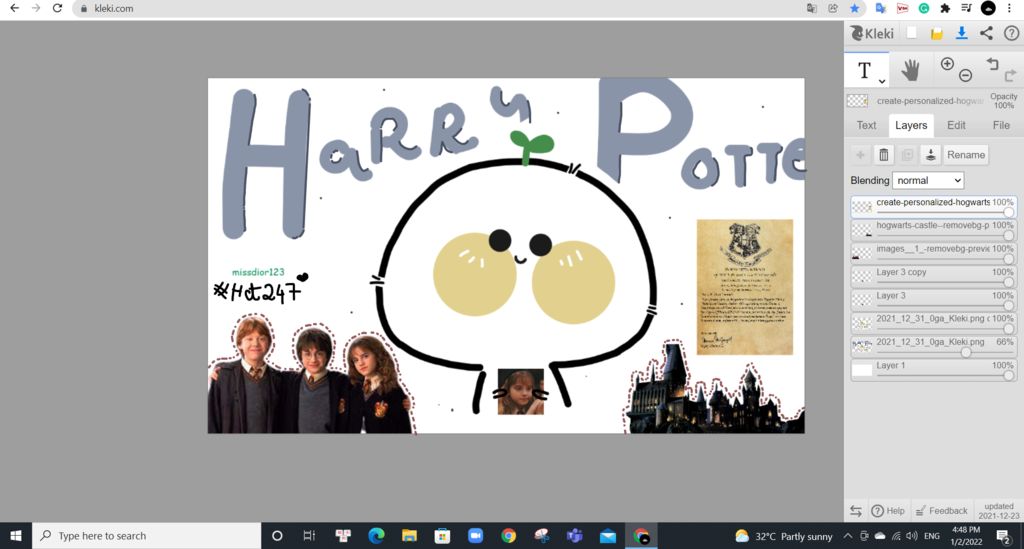This screenshot has width=1024, height=549.
Task: Click opacity slider of 66% Kleki.png layer
Action: pos(944,353)
